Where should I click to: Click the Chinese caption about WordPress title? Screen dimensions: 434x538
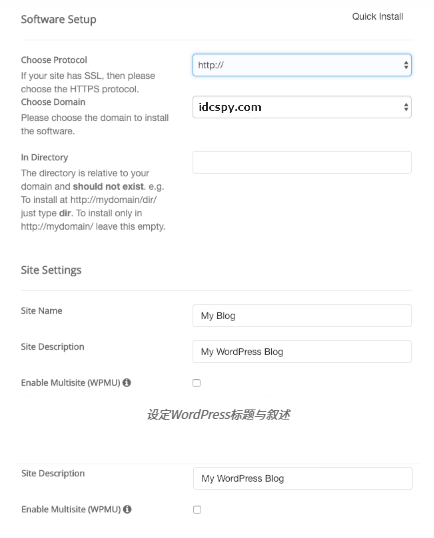click(219, 415)
